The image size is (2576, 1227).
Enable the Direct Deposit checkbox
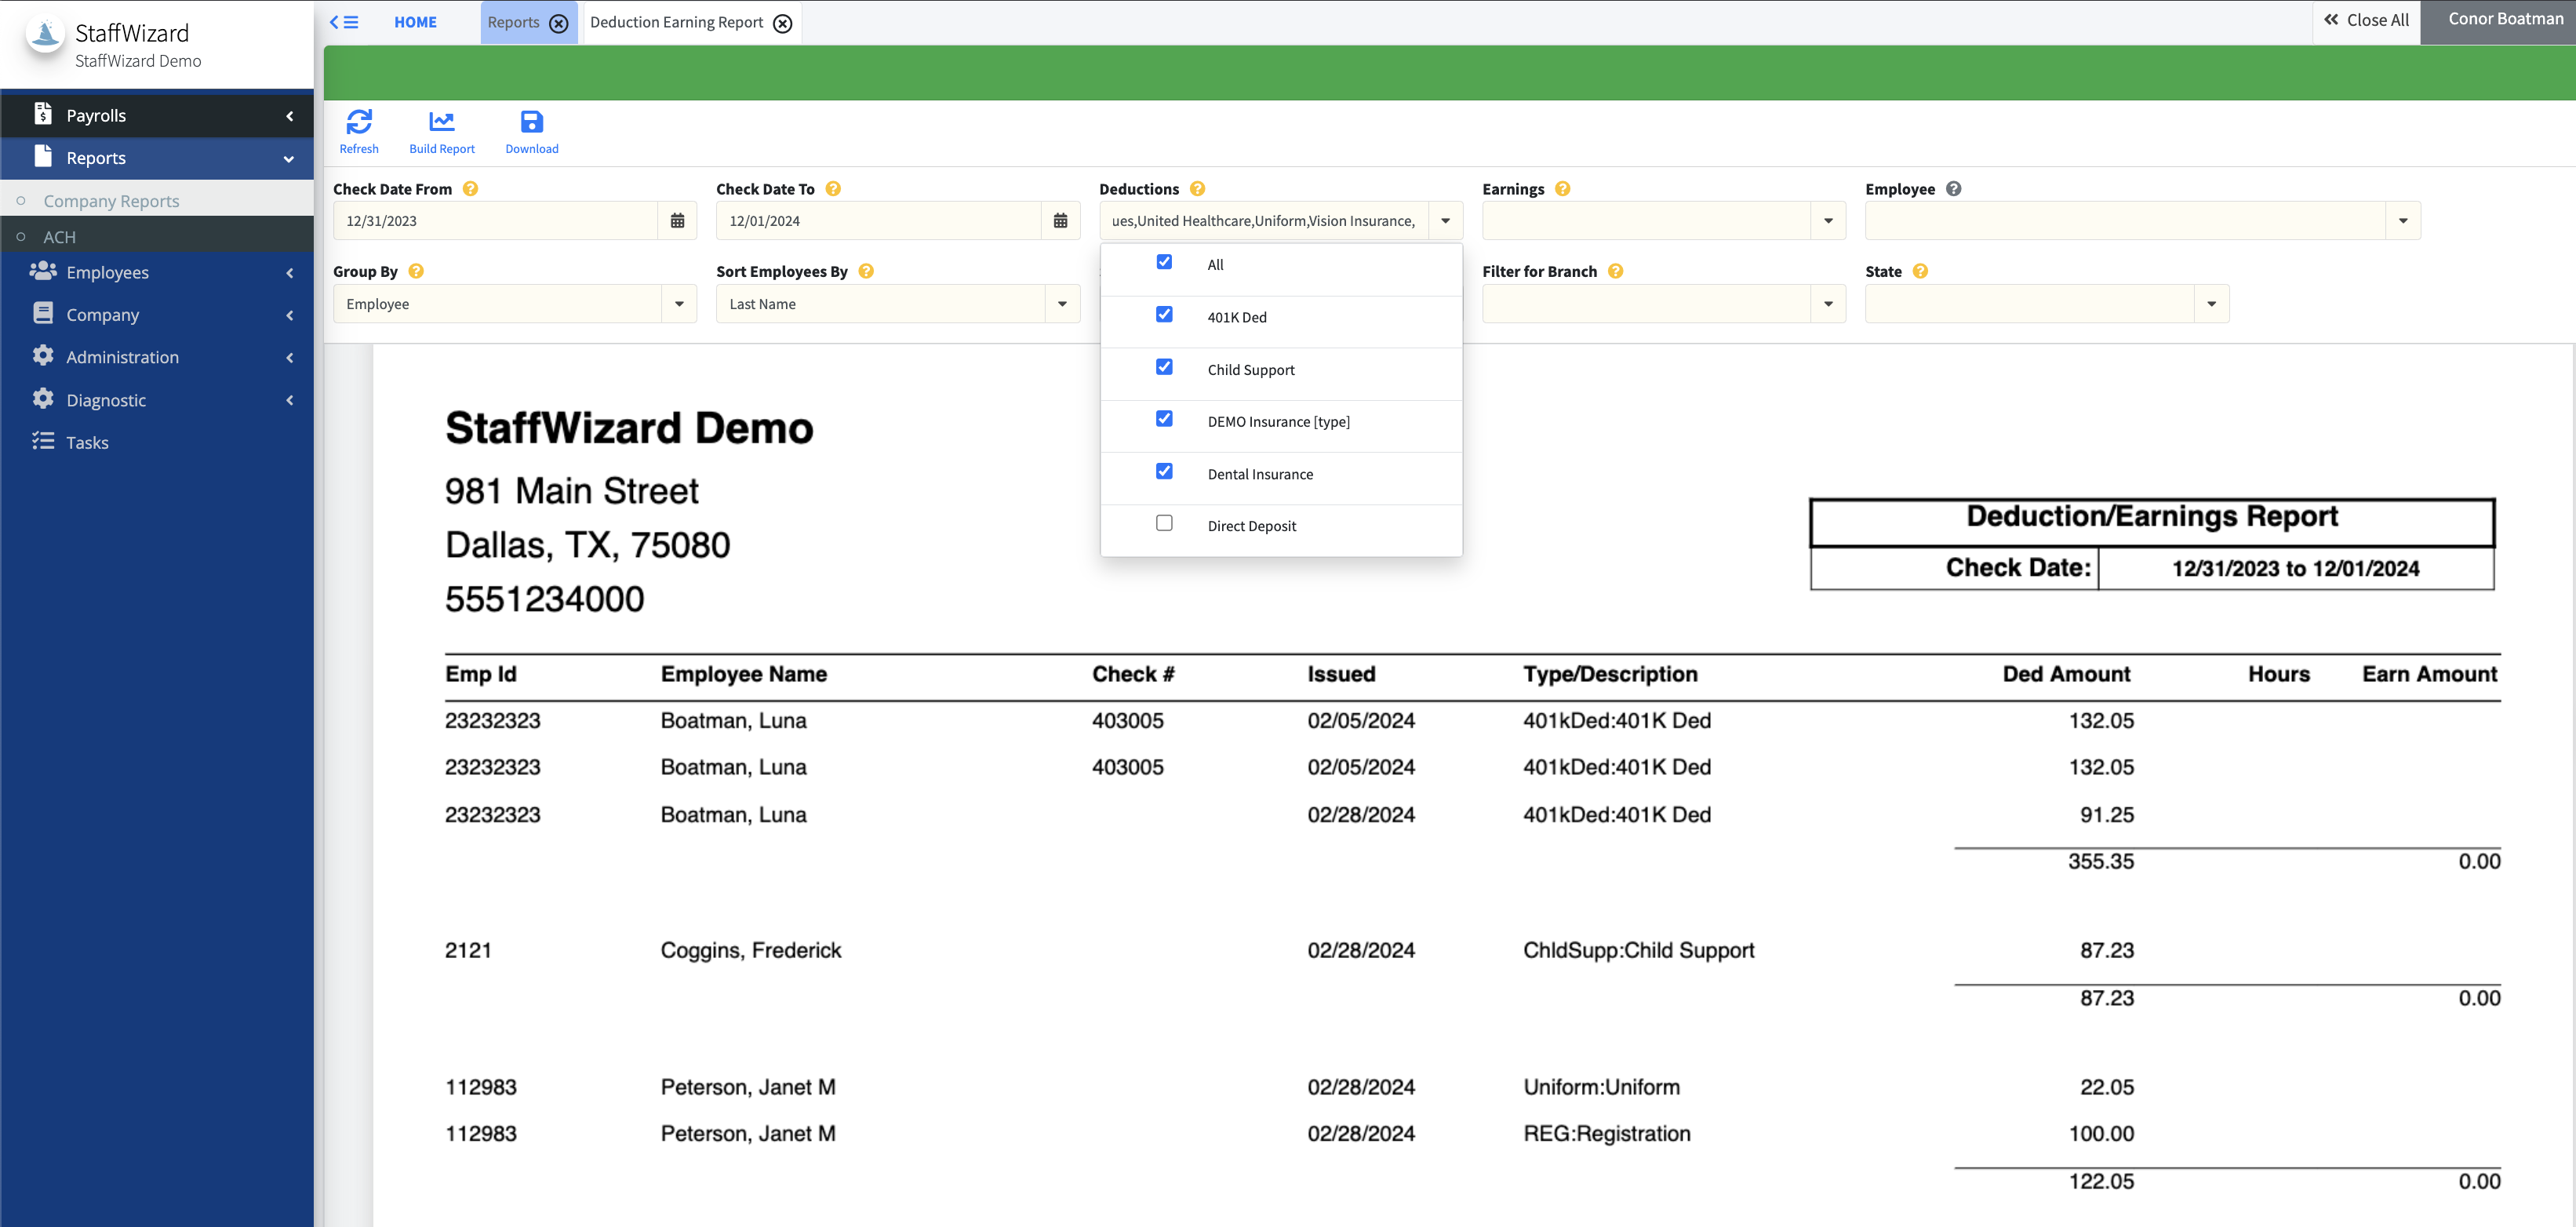[x=1164, y=523]
